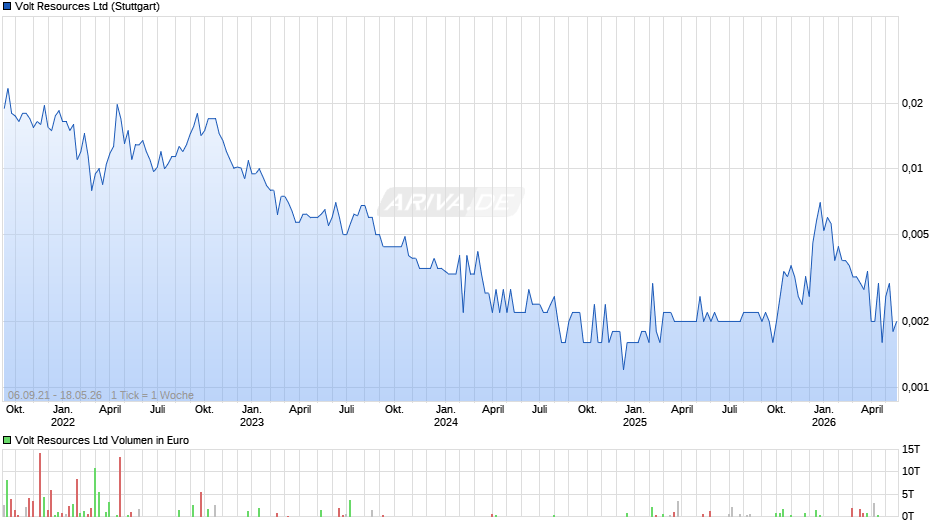Viewport: 940px width, 526px height.
Task: Click the 0,02 price axis label
Action: pyautogui.click(x=912, y=103)
